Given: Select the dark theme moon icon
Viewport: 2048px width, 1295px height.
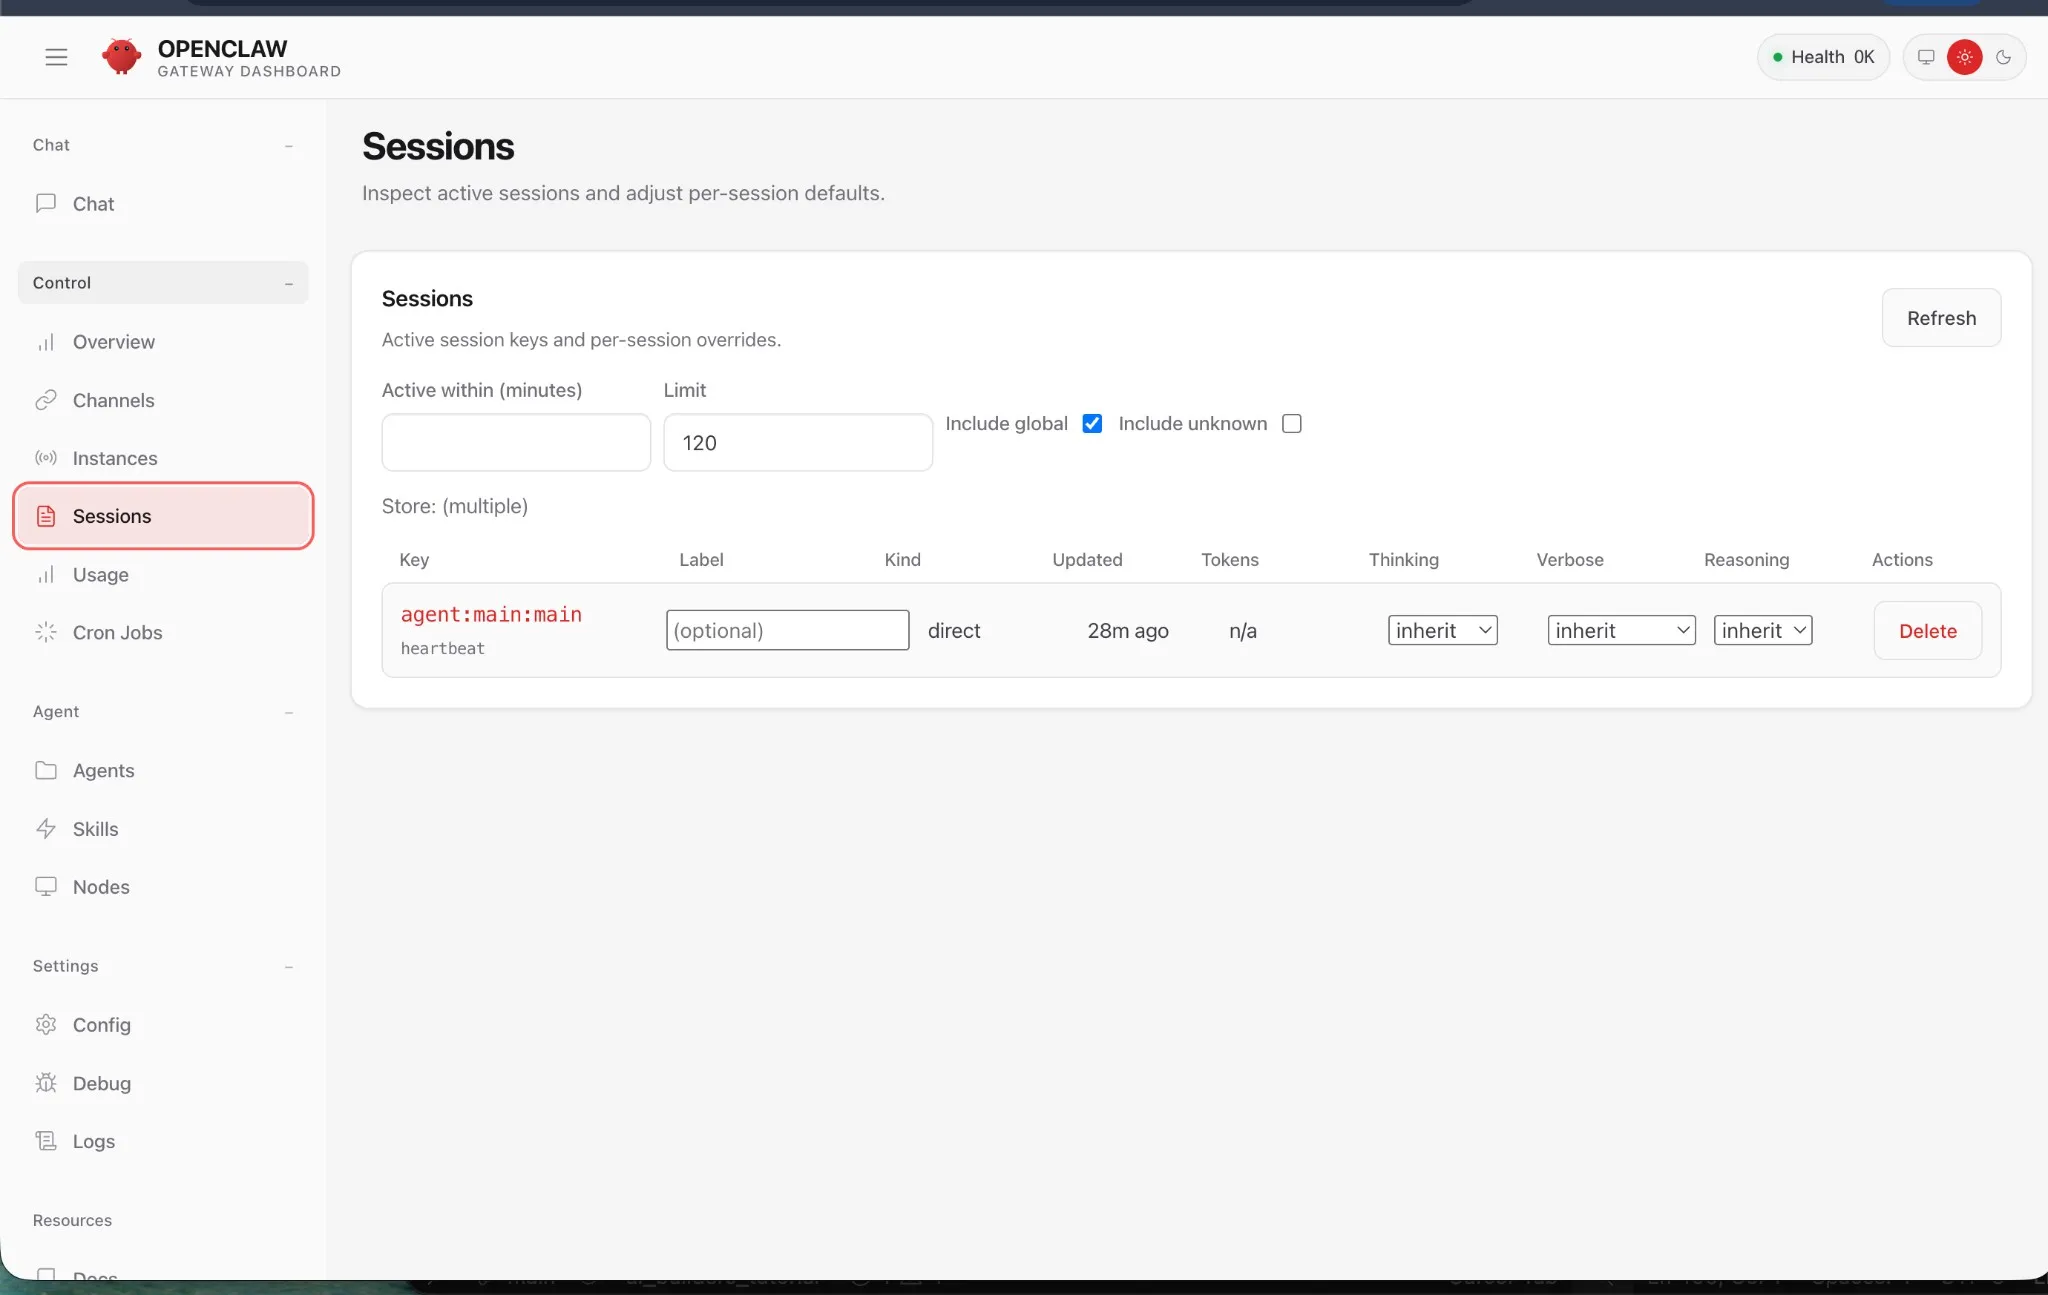Looking at the screenshot, I should pyautogui.click(x=2003, y=57).
